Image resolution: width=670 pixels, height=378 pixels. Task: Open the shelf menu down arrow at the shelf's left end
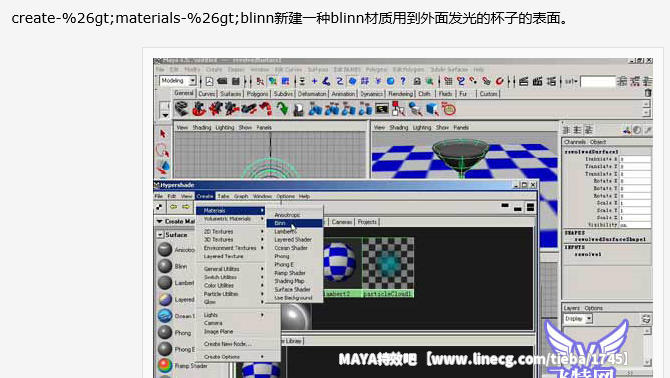coord(165,115)
